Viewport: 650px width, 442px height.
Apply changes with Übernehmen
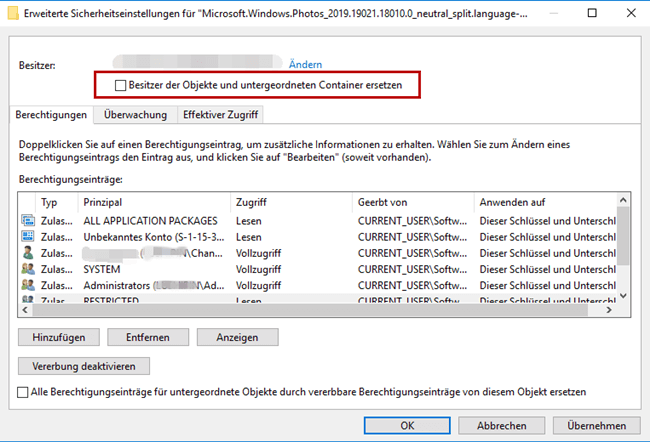click(597, 426)
